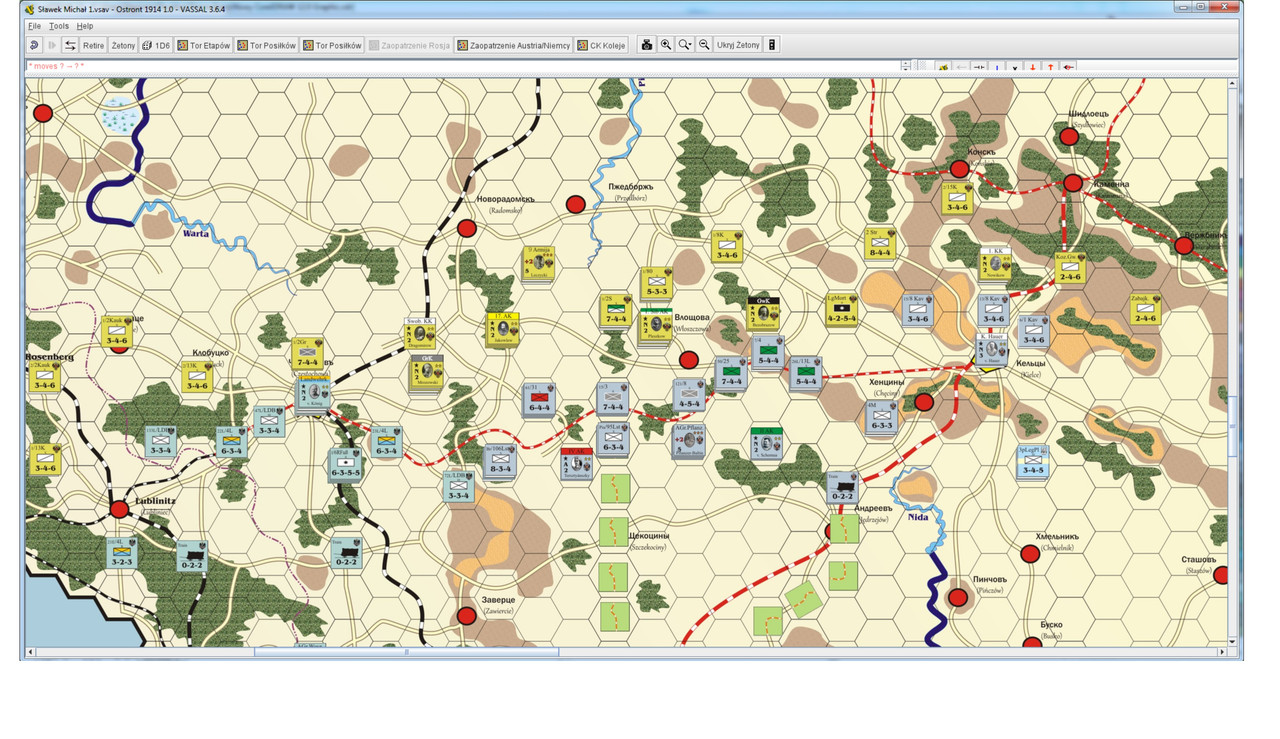Select the 6-3-3 counter near Хенцины
Viewport: 1280px width, 739px height.
click(882, 417)
